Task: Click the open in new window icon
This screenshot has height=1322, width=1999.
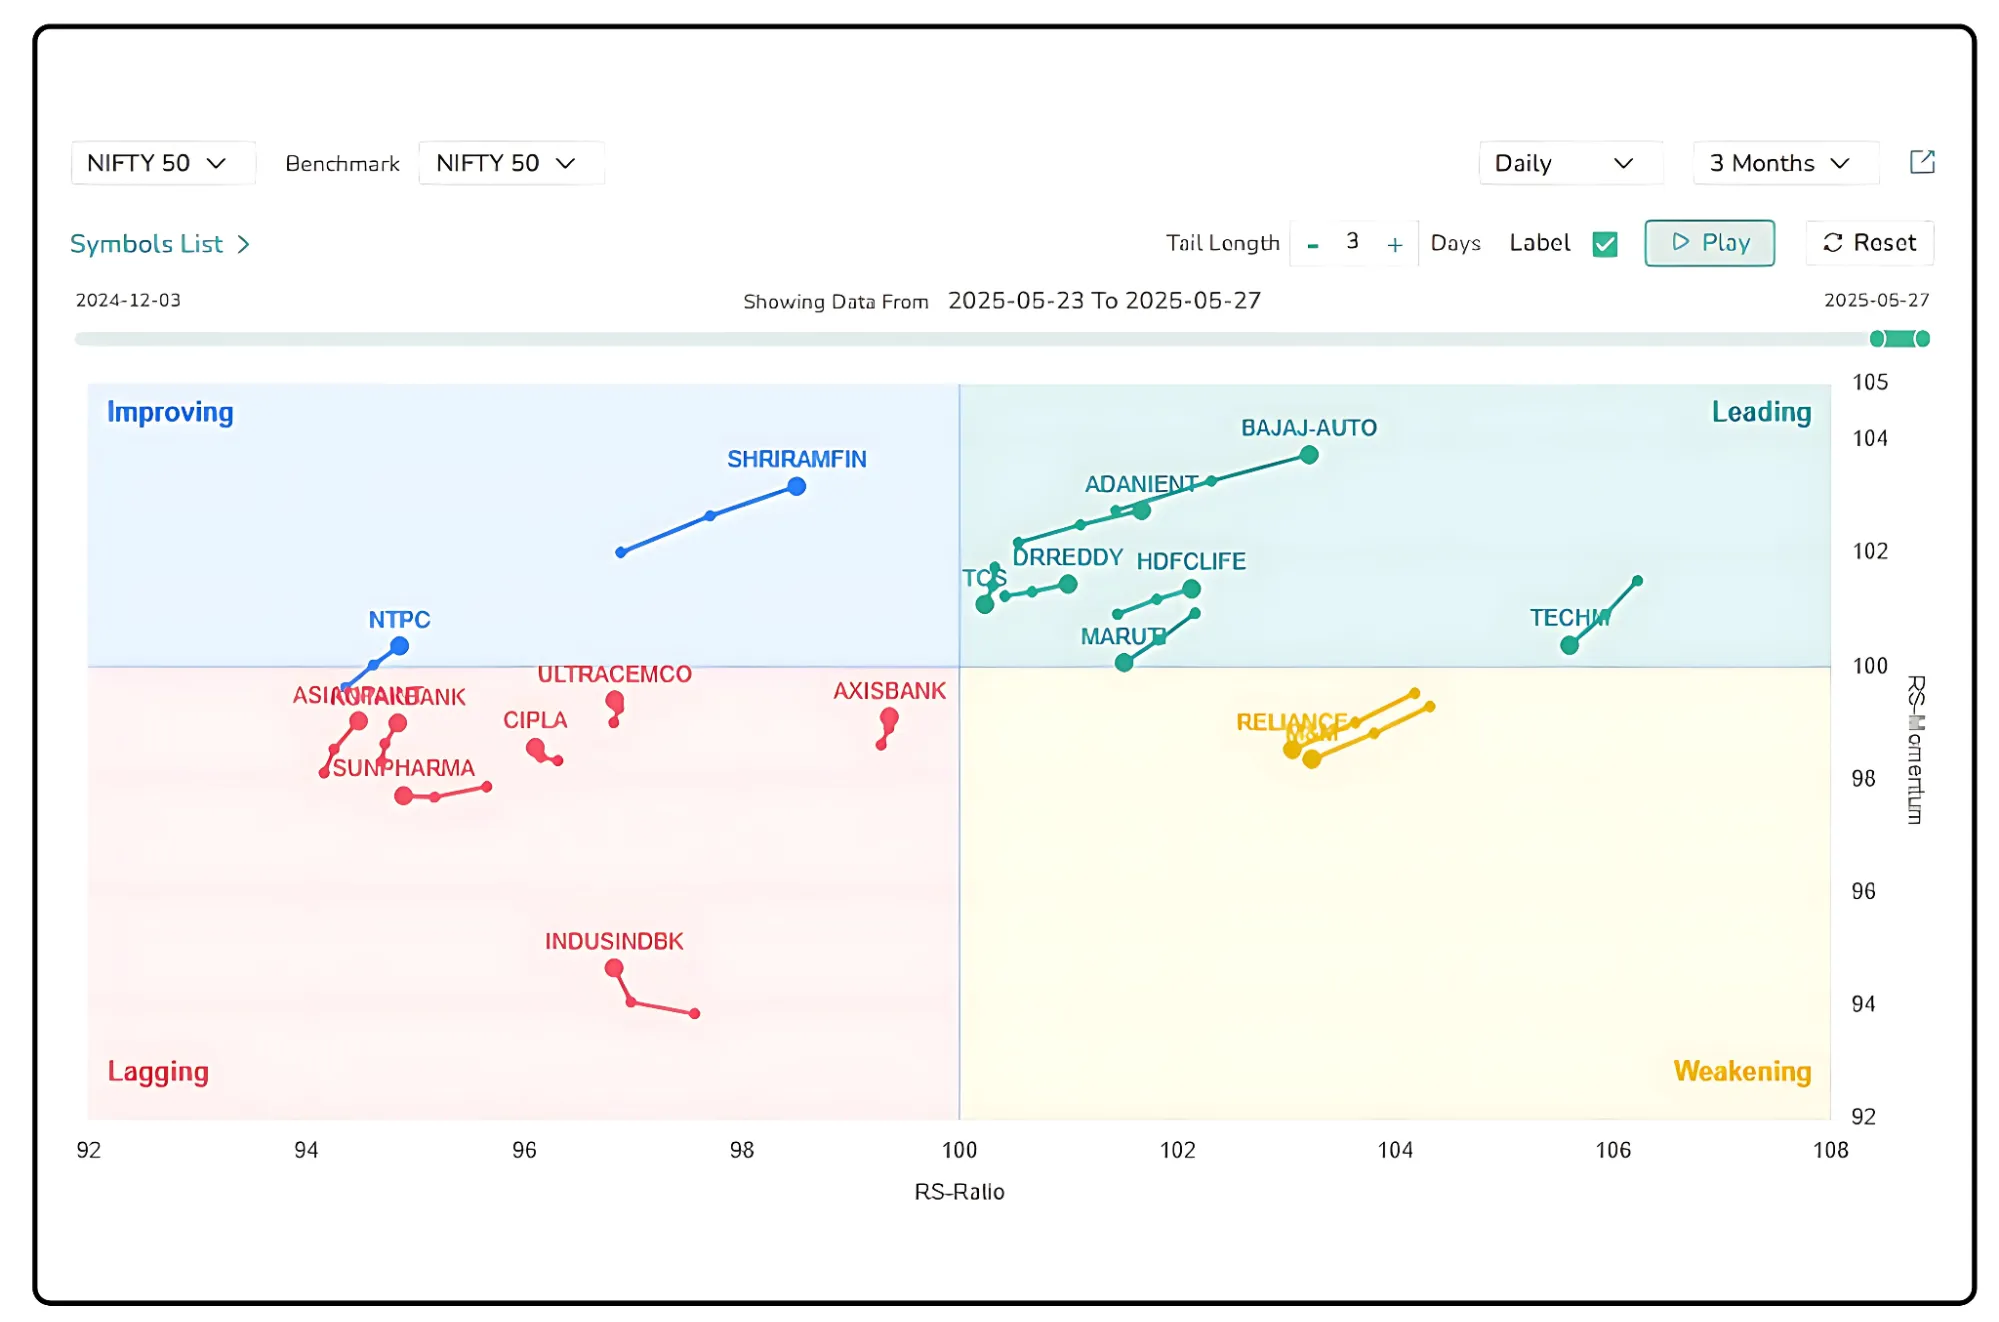Action: [x=1921, y=162]
